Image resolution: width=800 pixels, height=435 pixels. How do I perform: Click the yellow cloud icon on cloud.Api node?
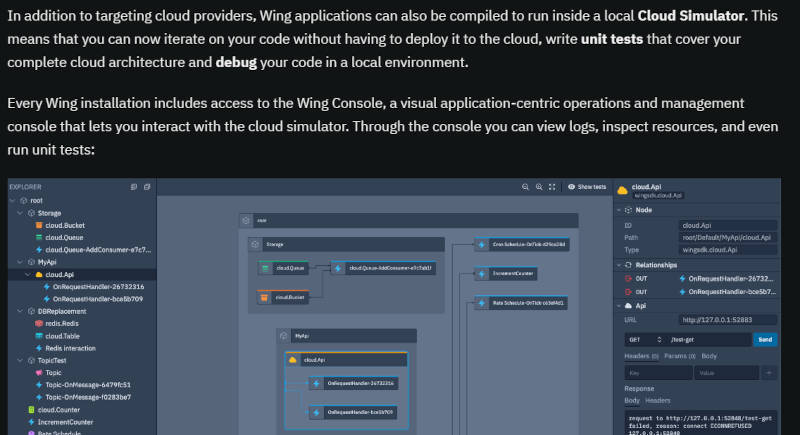click(292, 360)
